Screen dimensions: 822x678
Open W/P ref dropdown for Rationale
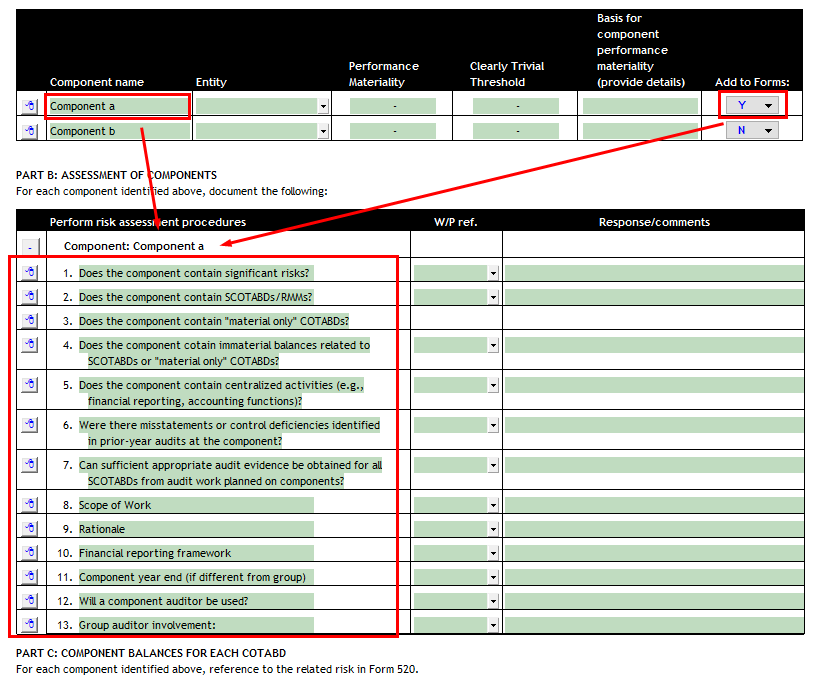pos(493,529)
